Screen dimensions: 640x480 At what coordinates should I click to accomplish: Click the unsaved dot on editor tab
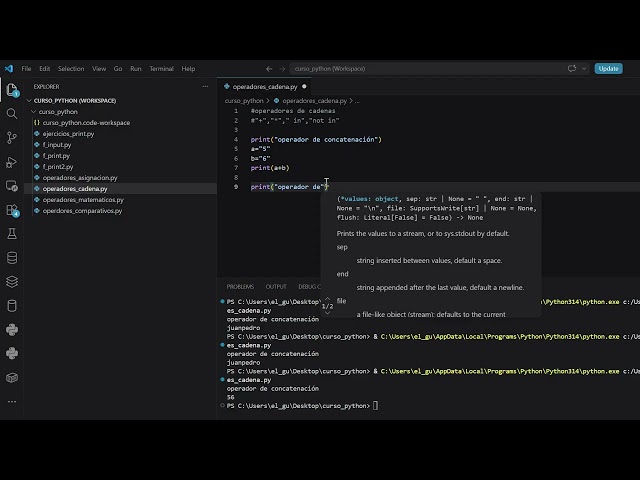[x=304, y=87]
